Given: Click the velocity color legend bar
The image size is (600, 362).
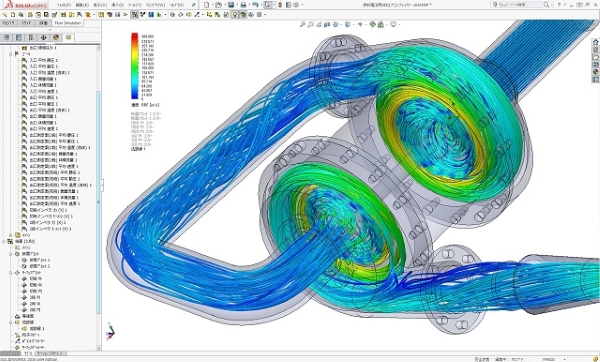Looking at the screenshot, I should (x=135, y=66).
